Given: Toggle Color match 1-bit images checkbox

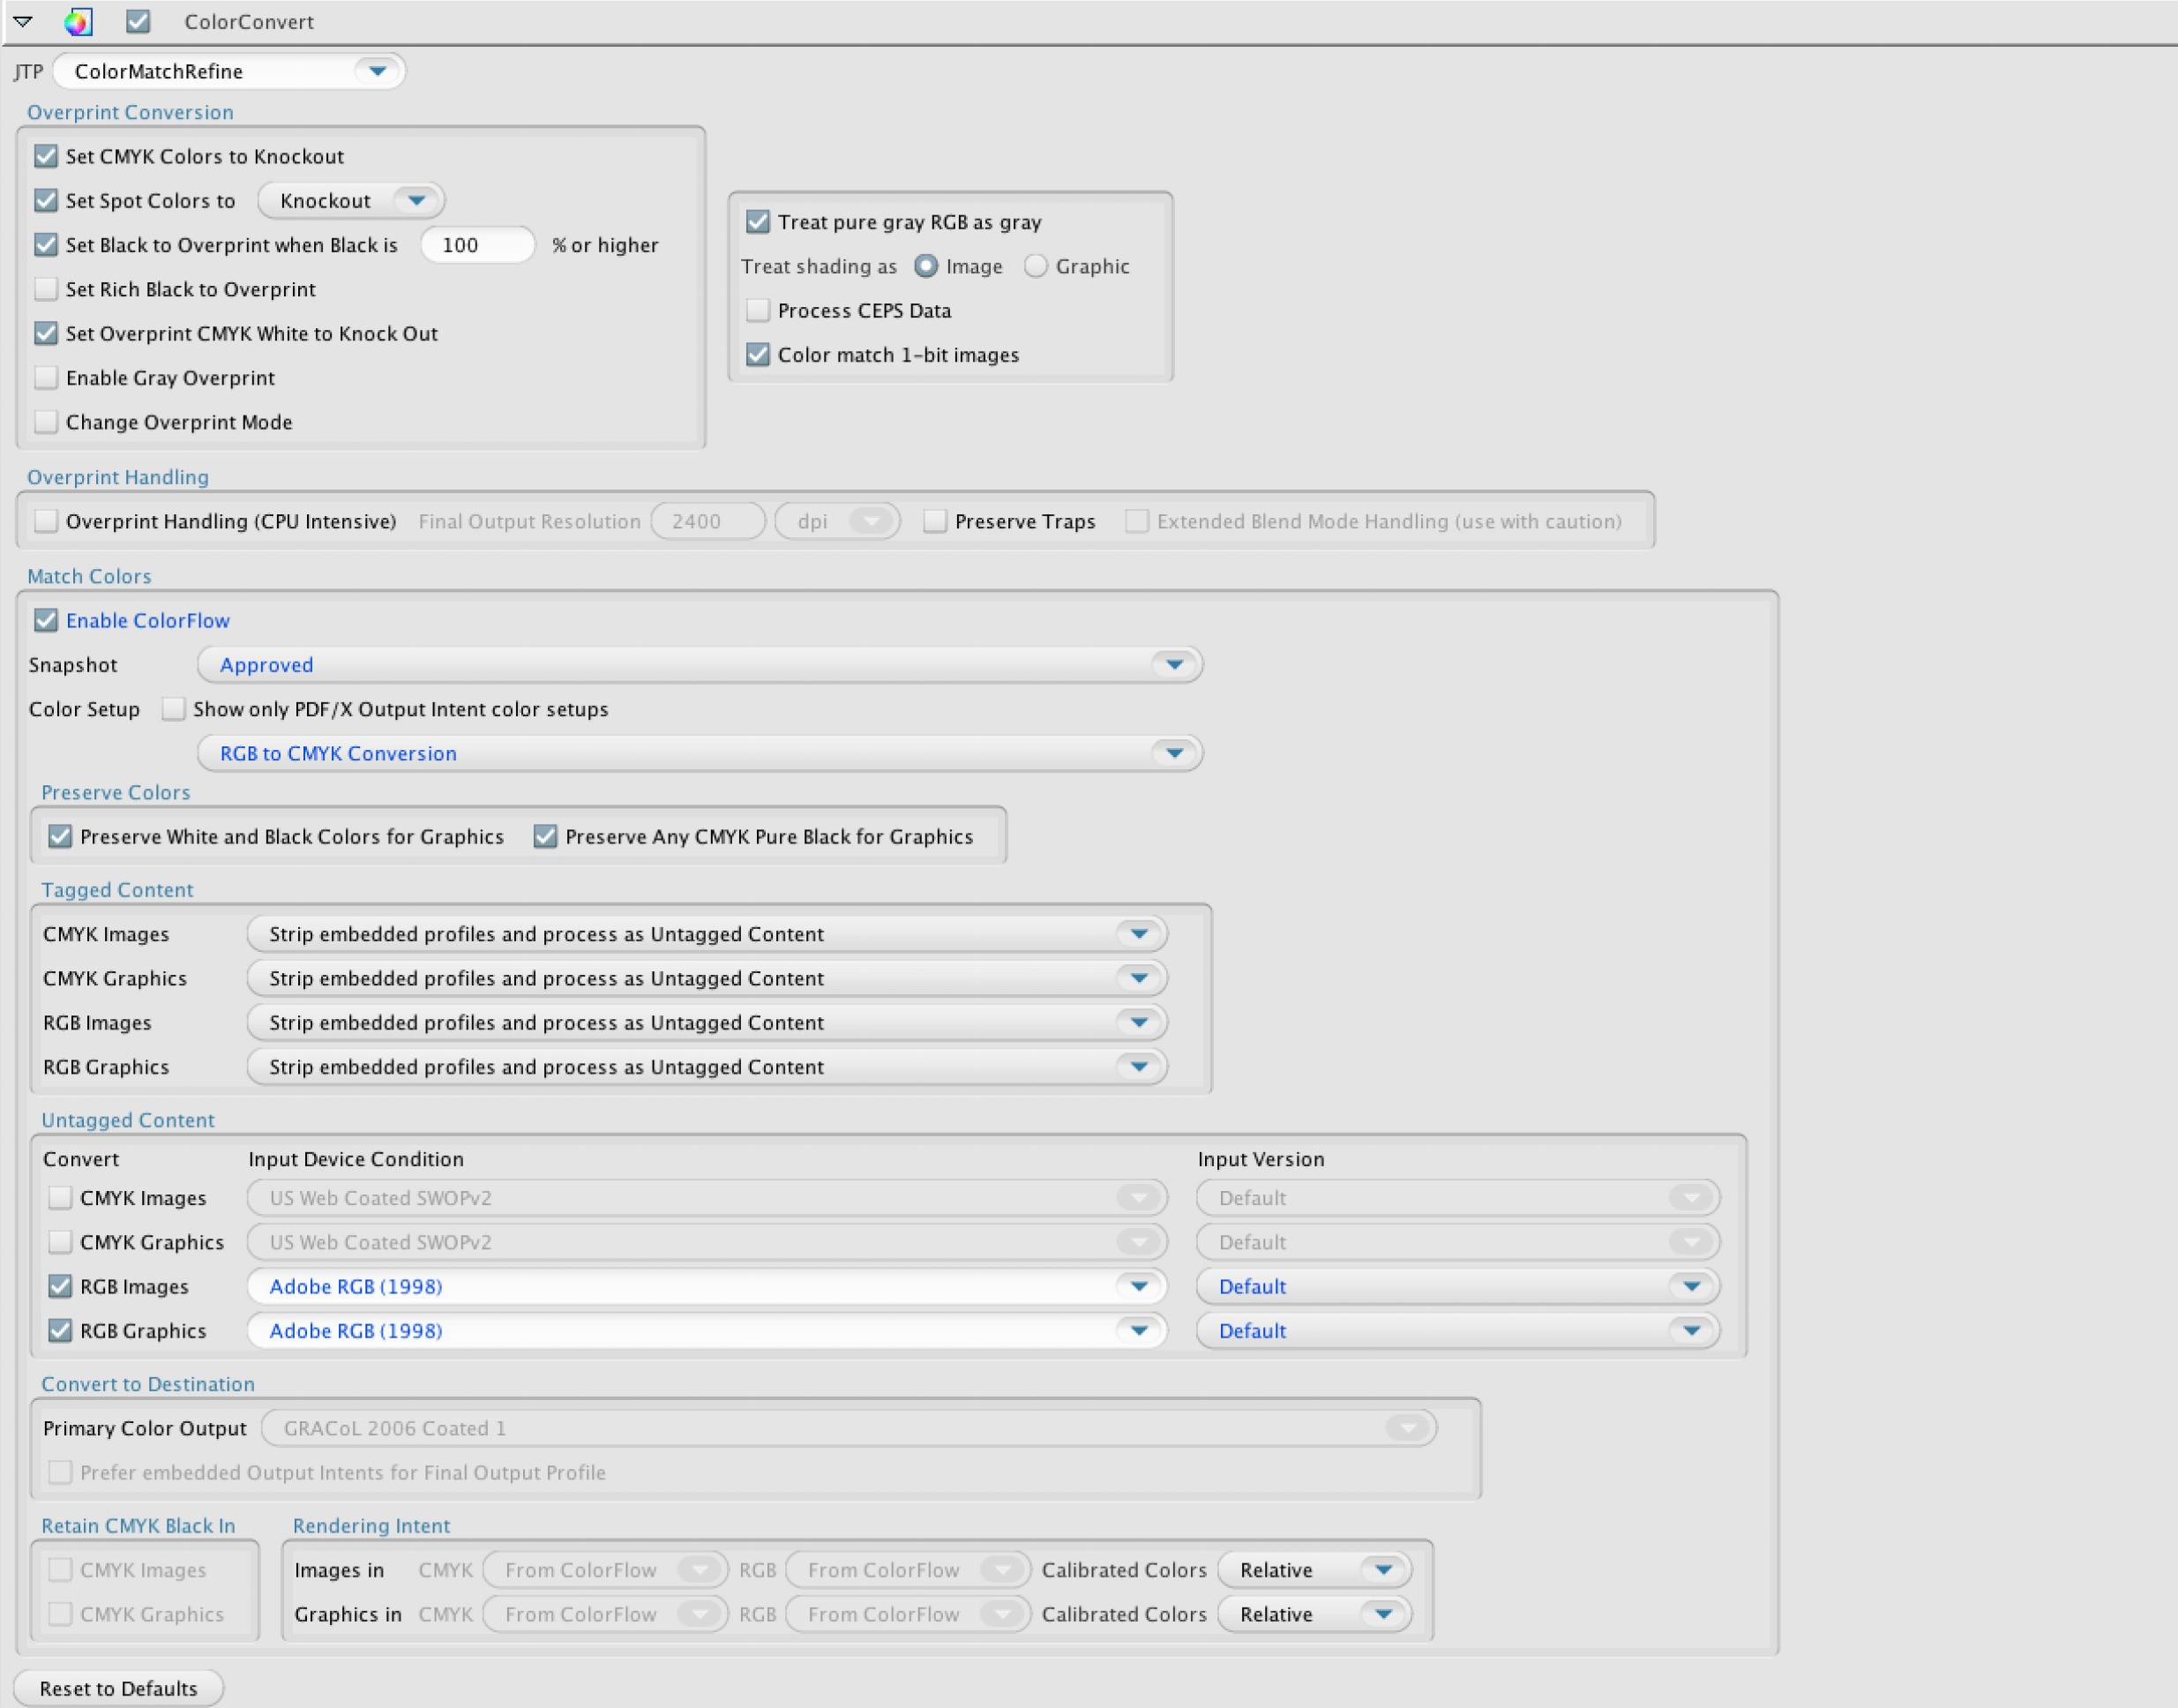Looking at the screenshot, I should (758, 354).
